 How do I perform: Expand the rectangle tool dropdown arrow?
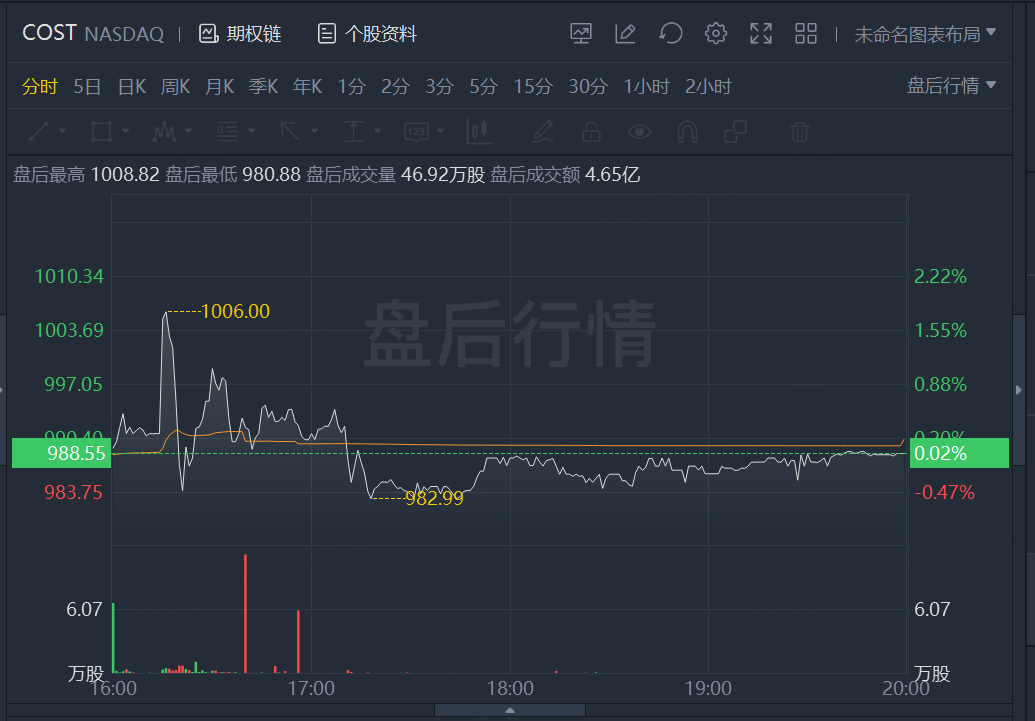[x=125, y=131]
